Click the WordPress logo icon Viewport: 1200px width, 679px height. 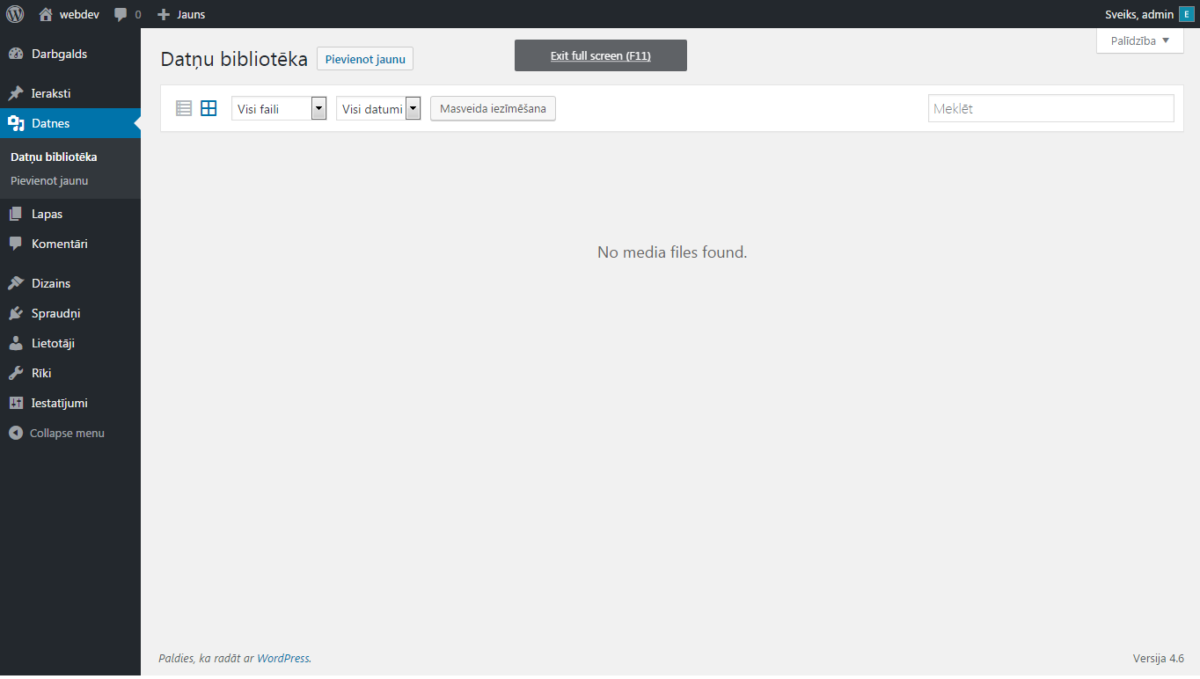(15, 14)
